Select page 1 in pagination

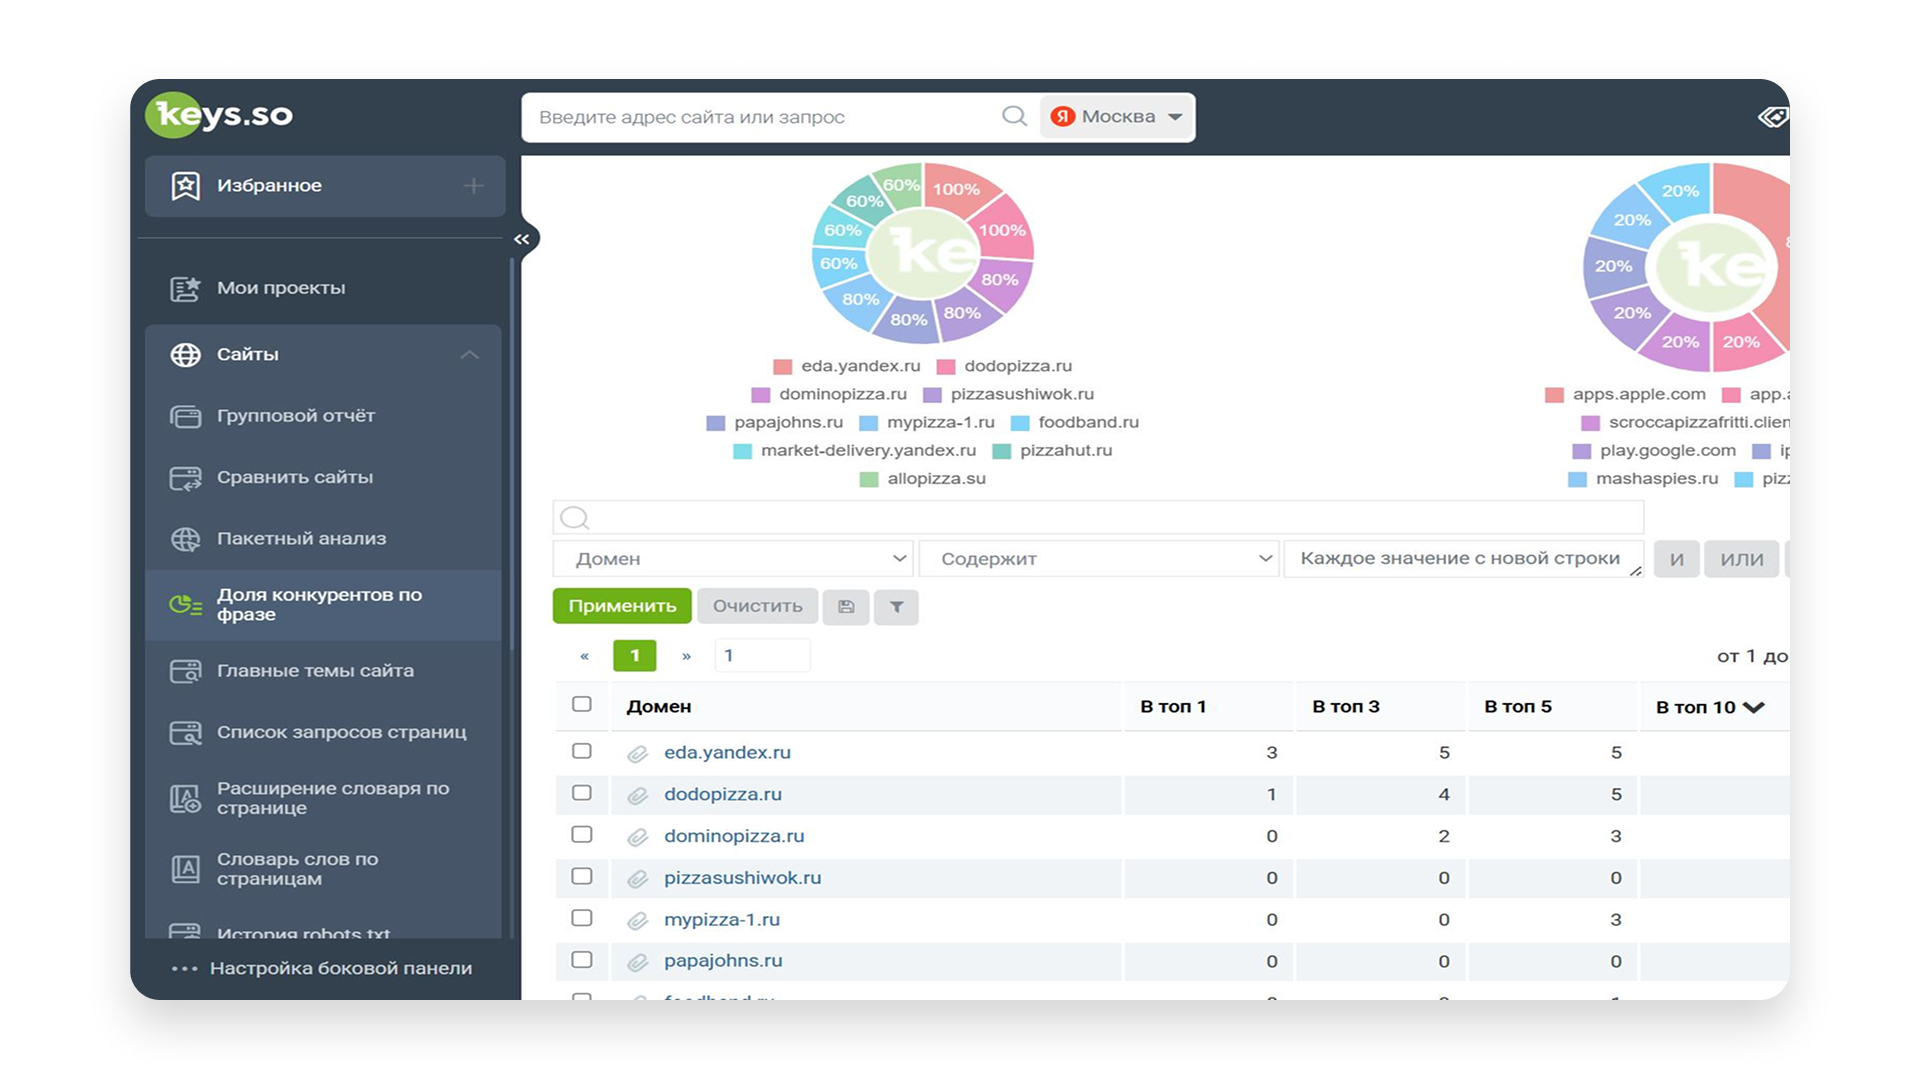pos(635,656)
